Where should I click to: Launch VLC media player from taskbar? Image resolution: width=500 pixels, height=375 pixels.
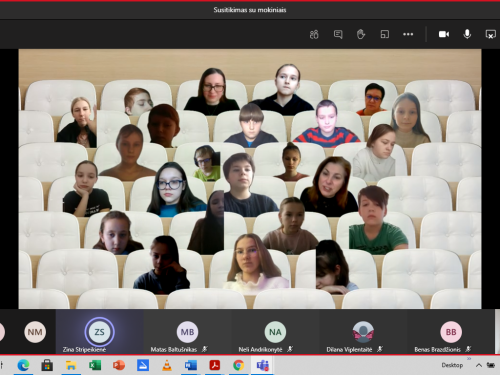[167, 365]
